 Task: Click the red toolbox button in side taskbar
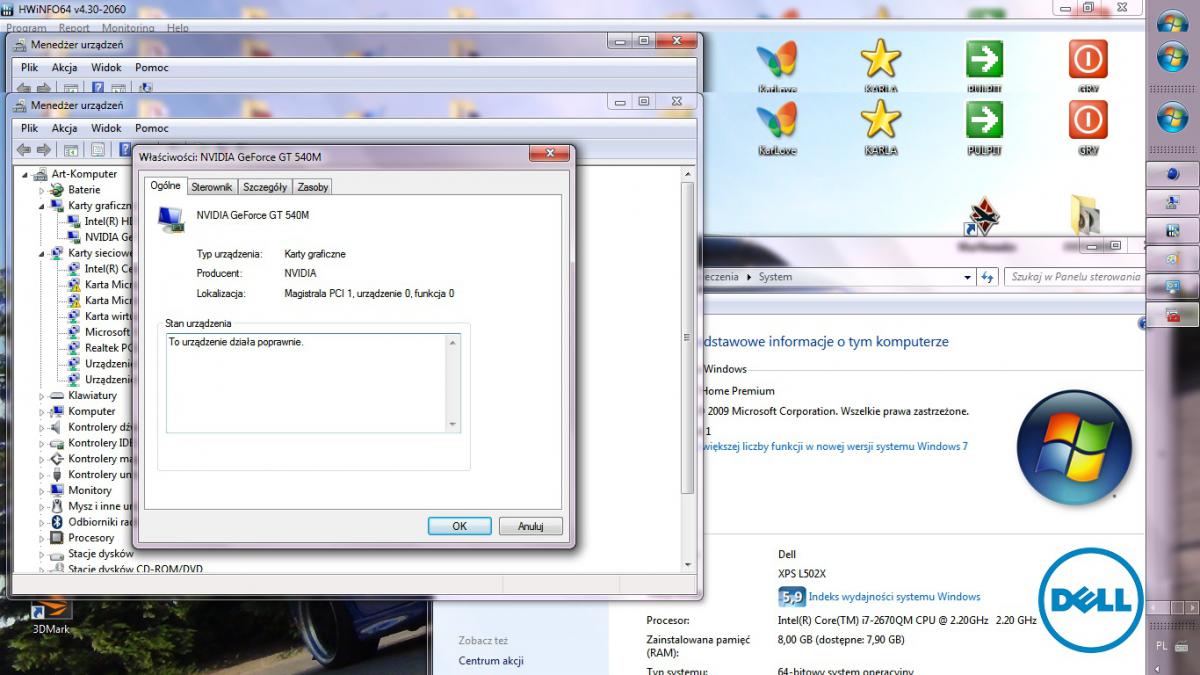click(1173, 315)
